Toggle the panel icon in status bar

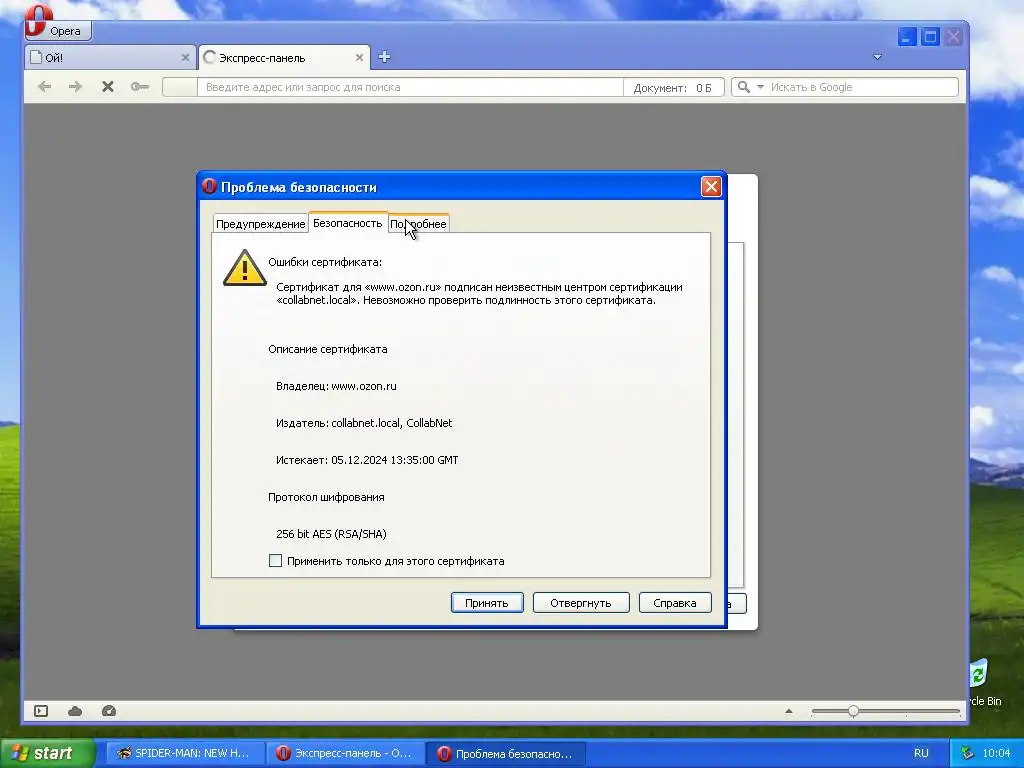tap(41, 711)
